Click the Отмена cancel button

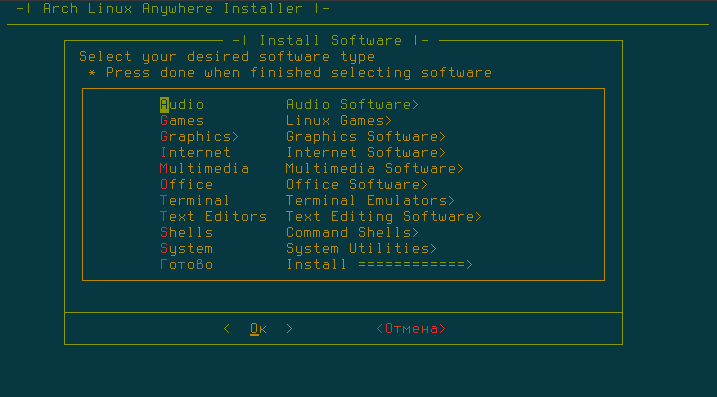click(x=411, y=329)
